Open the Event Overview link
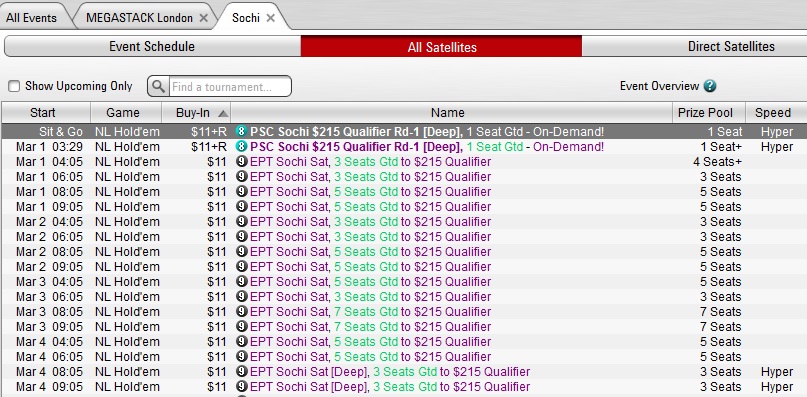The height and width of the screenshot is (397, 807). 659,86
